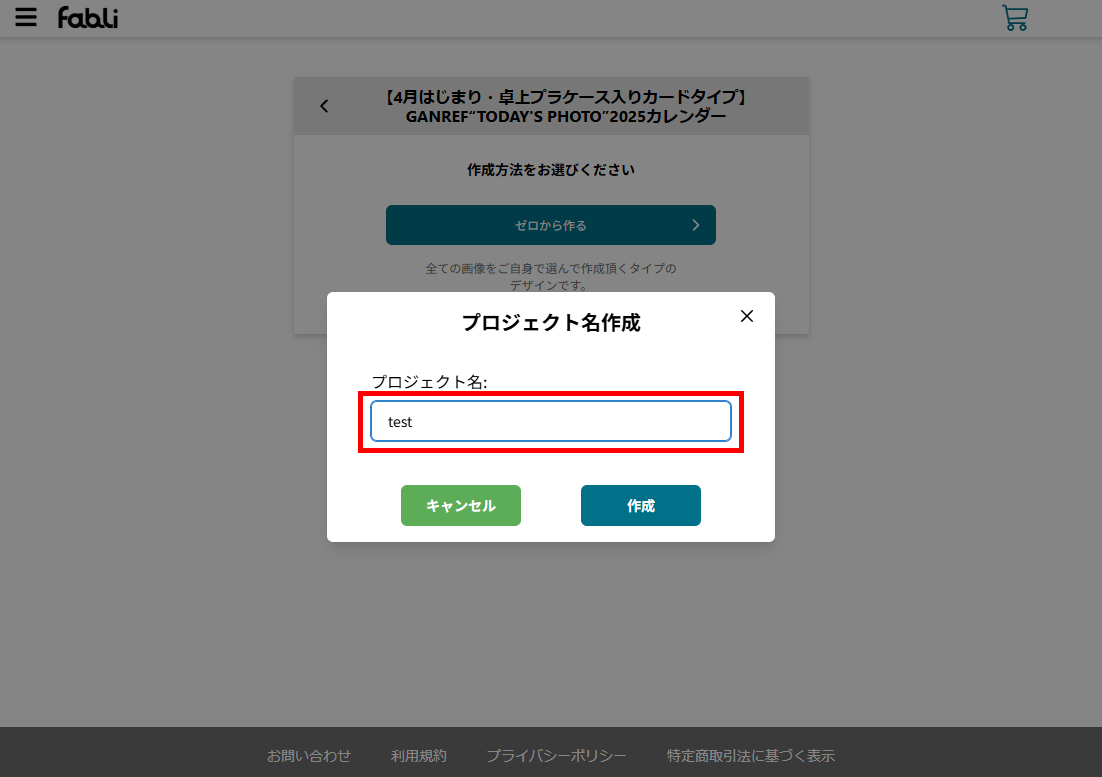Focus the project name input field
Screen dimensions: 1102x777
point(550,422)
